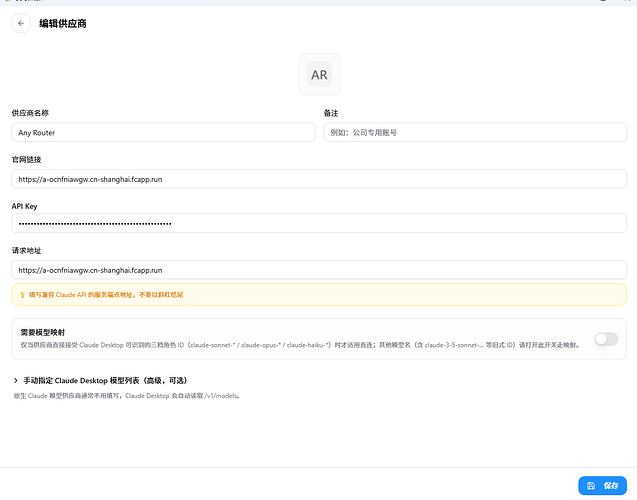Viewport: 637px width, 500px height.
Task: Edit the 请求地址 request URL field
Action: tap(319, 270)
